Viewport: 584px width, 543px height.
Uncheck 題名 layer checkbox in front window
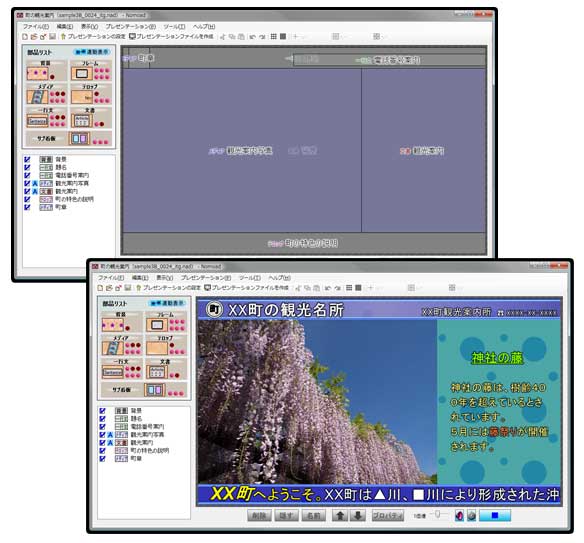[x=102, y=419]
